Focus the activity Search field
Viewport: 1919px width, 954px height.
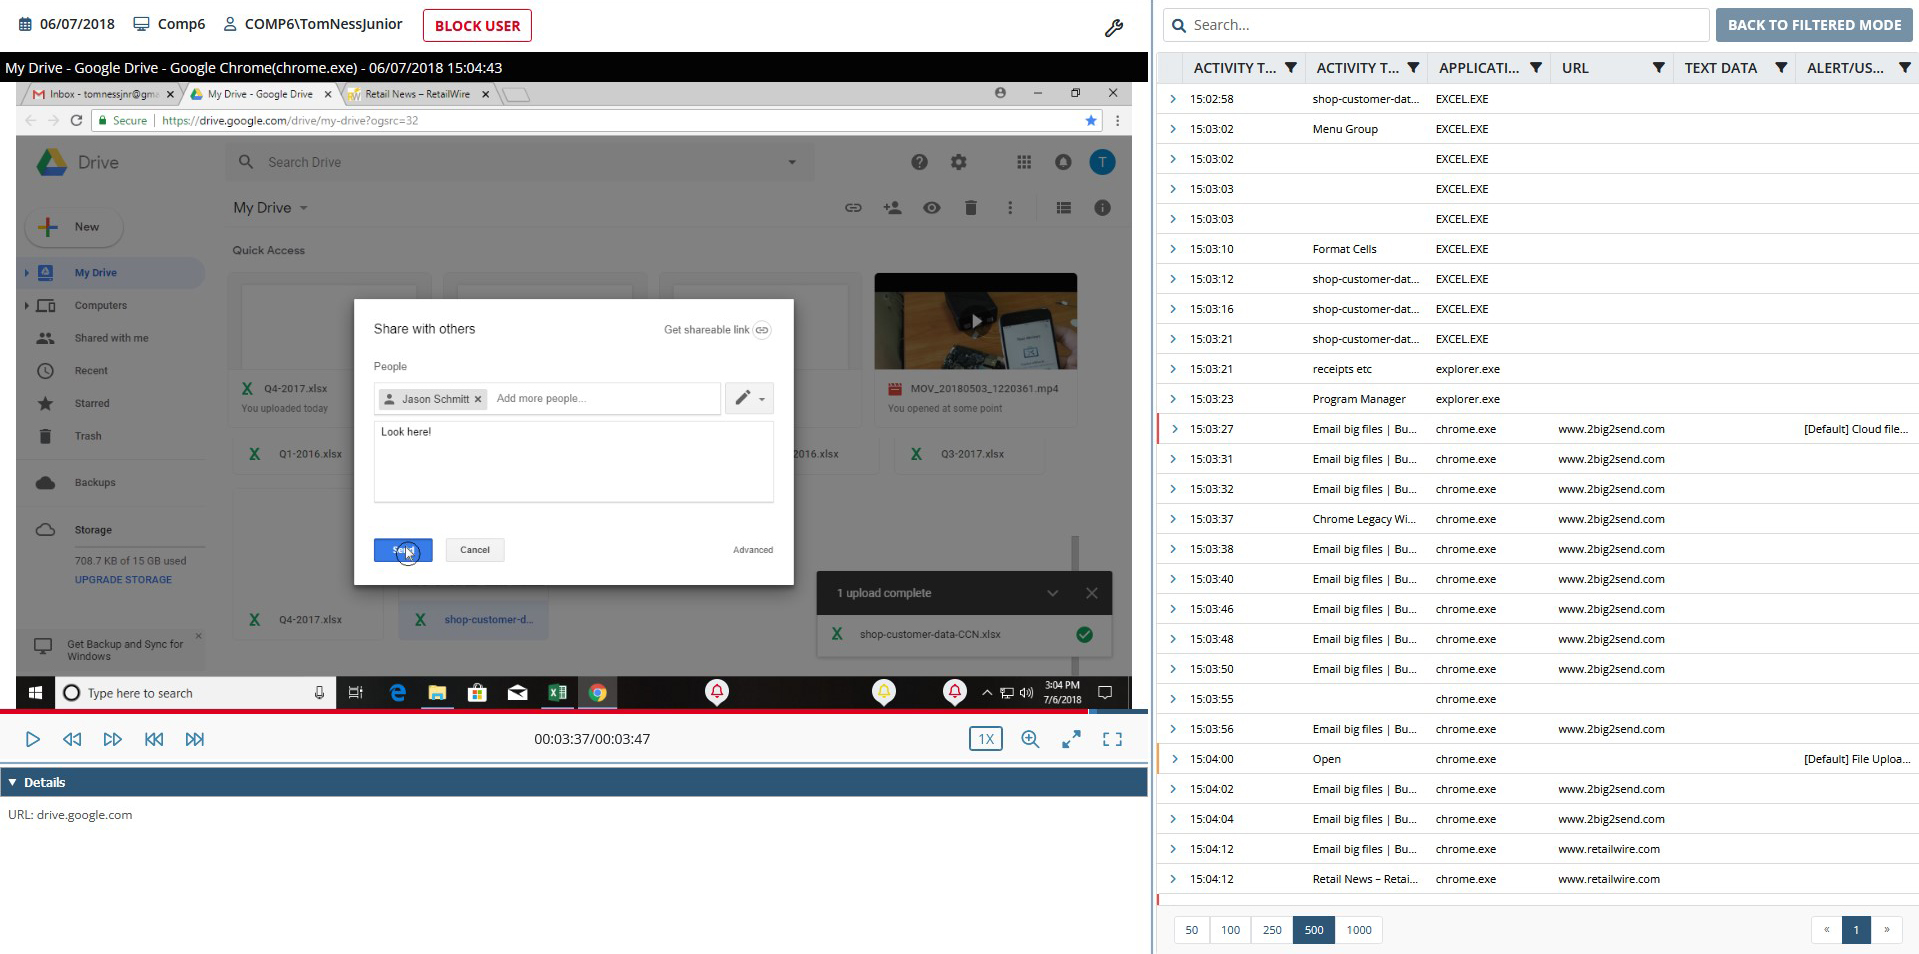click(x=1436, y=25)
